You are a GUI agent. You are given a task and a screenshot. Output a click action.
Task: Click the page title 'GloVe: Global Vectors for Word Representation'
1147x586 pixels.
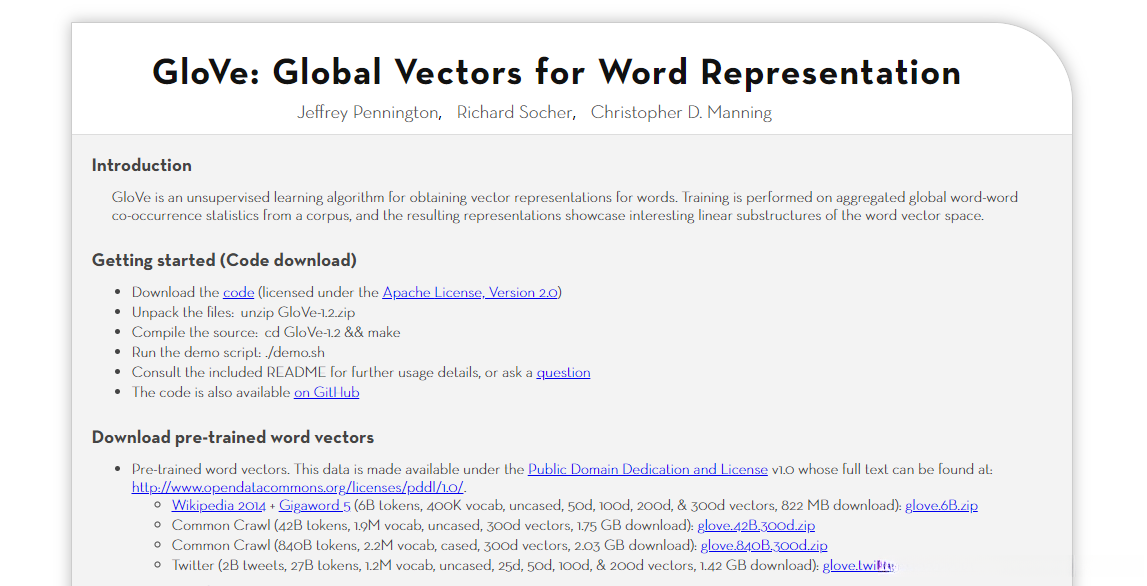556,72
